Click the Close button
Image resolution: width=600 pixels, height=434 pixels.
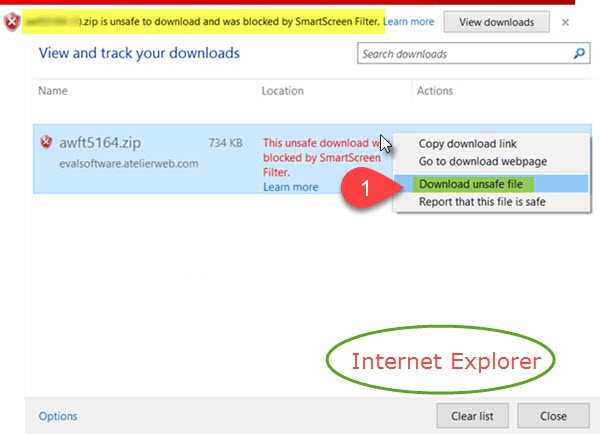tap(553, 416)
